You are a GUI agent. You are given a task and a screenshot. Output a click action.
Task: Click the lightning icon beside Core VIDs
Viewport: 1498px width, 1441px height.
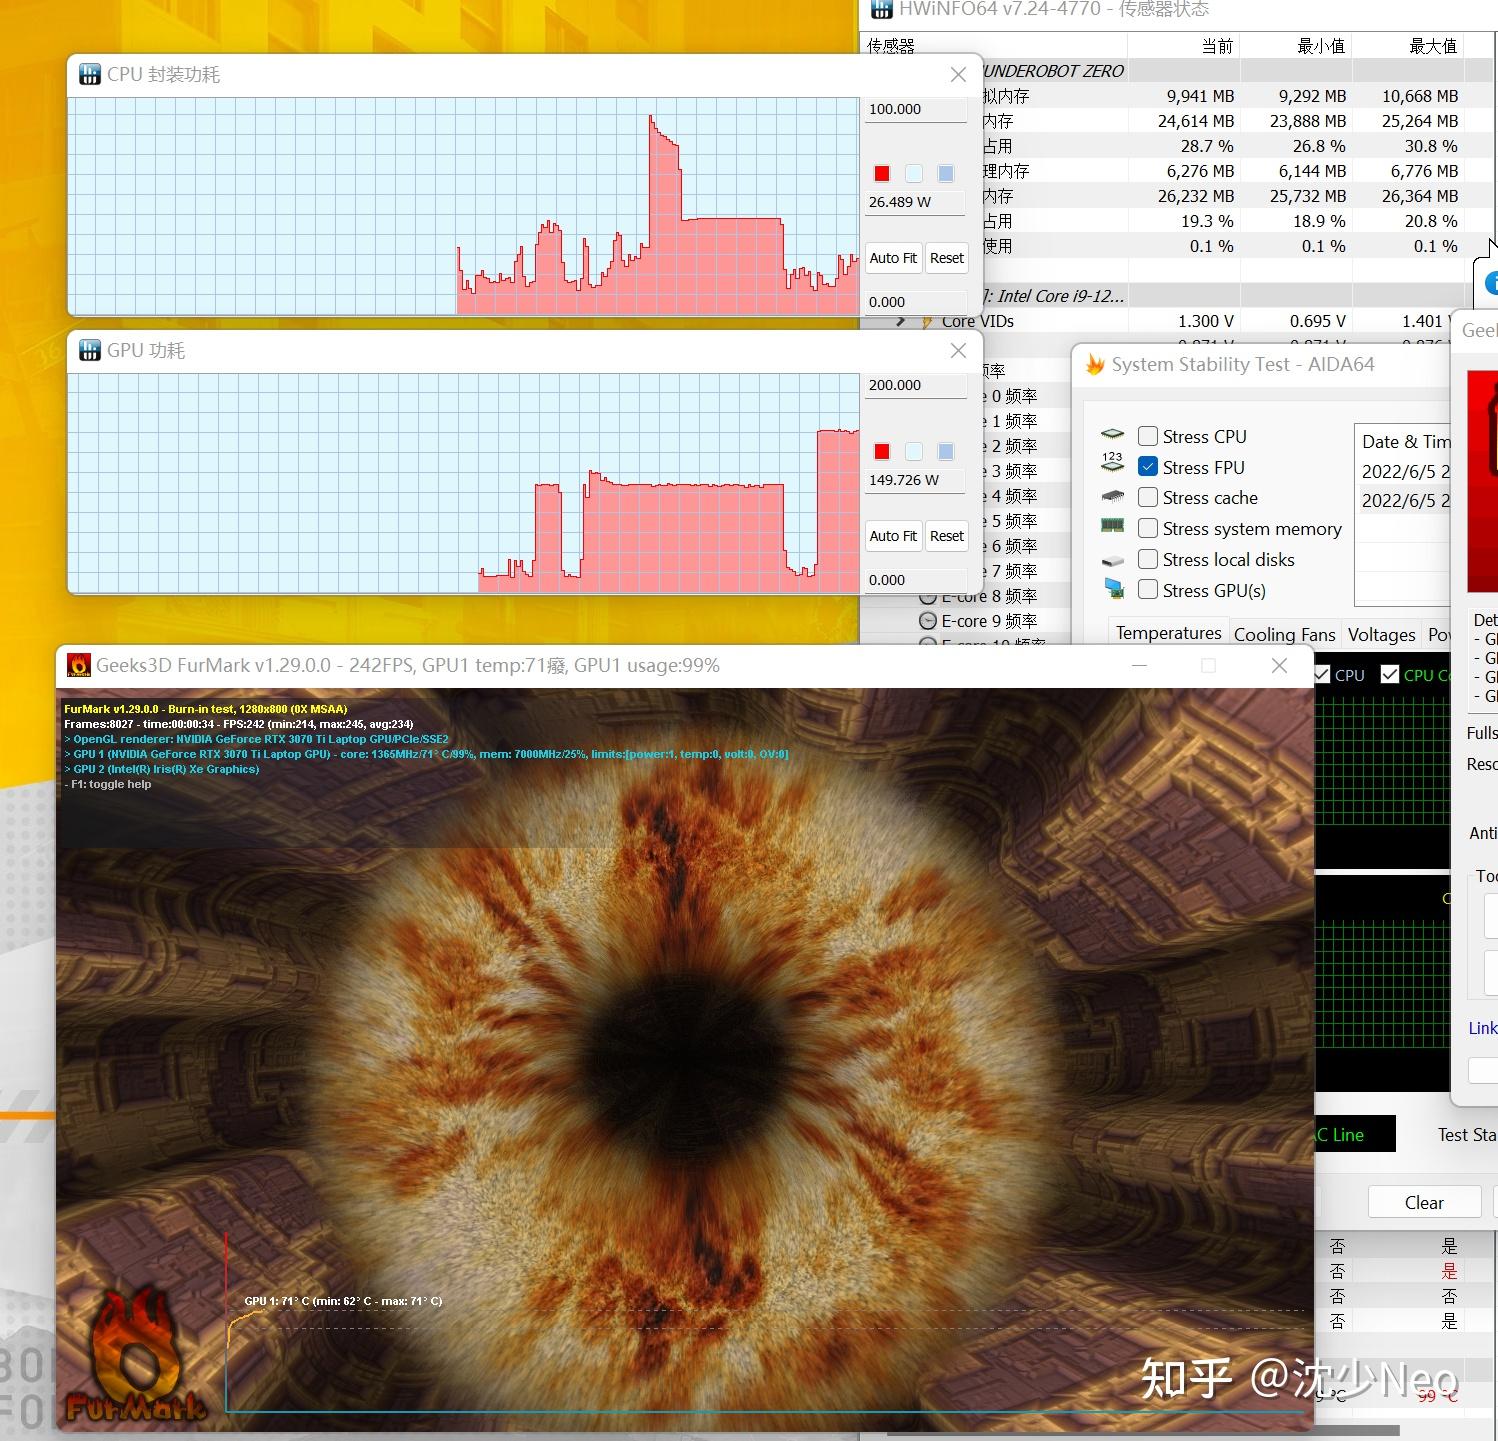point(928,322)
